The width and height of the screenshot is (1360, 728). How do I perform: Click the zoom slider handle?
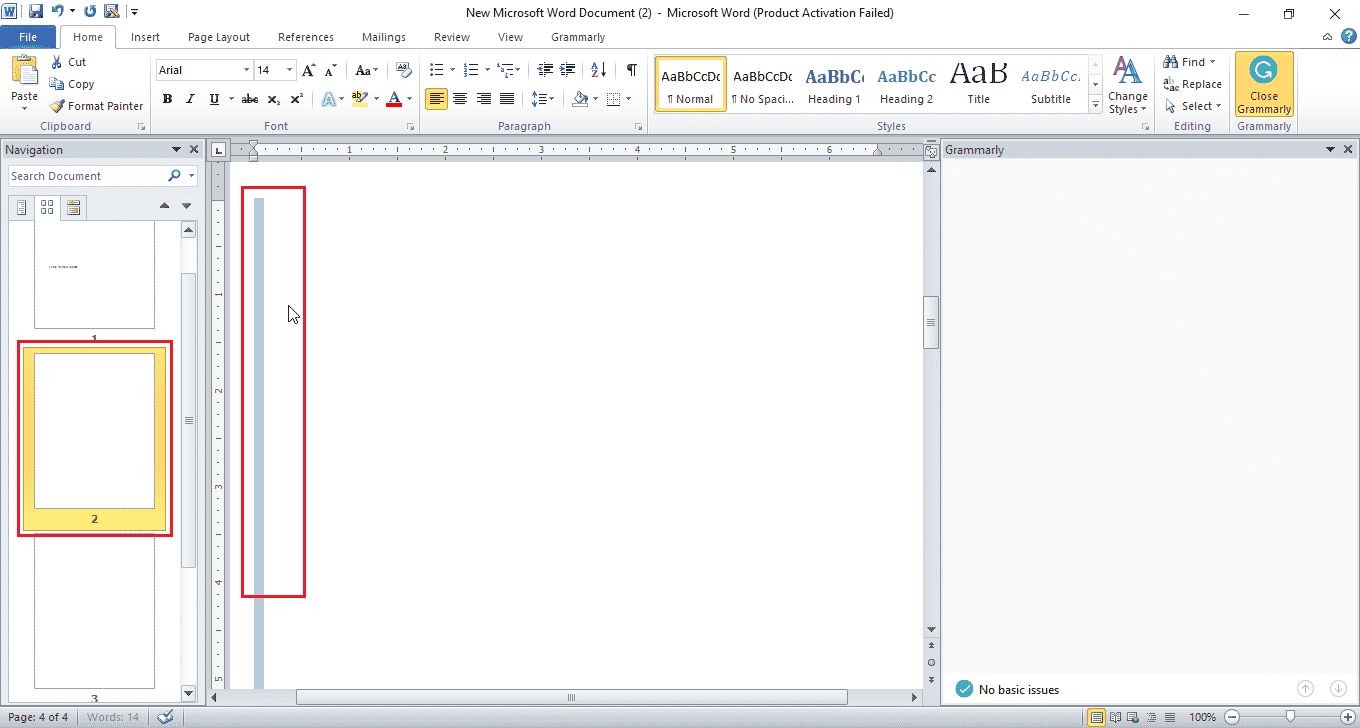point(1290,717)
